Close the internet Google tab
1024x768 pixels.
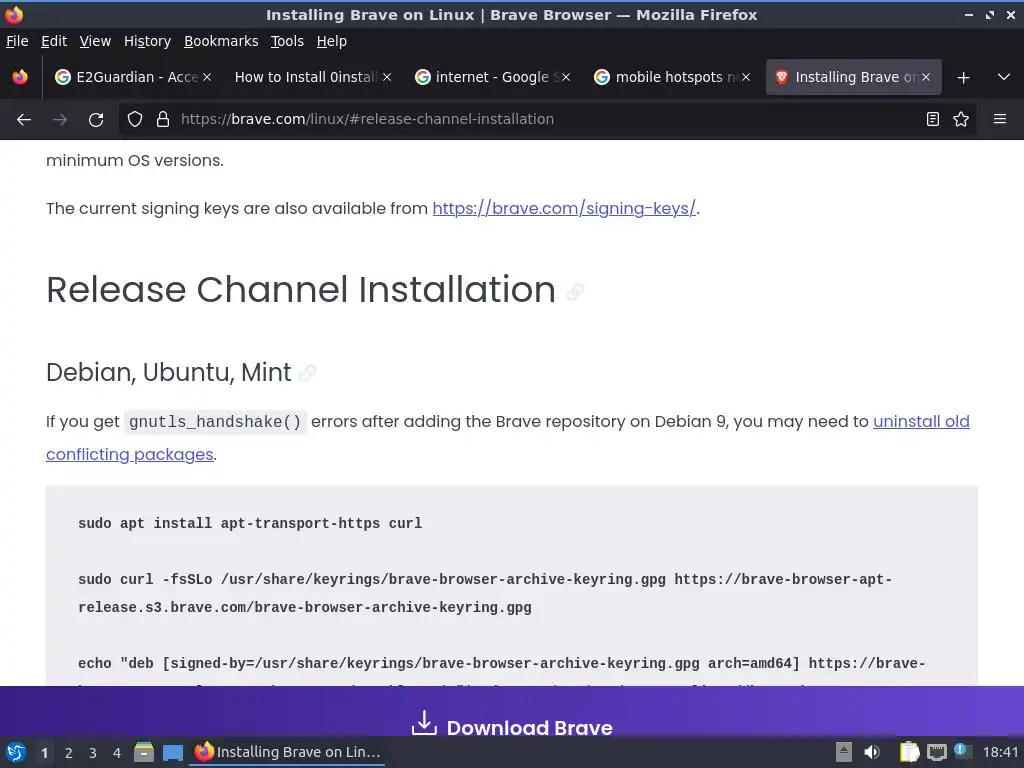[x=566, y=77]
